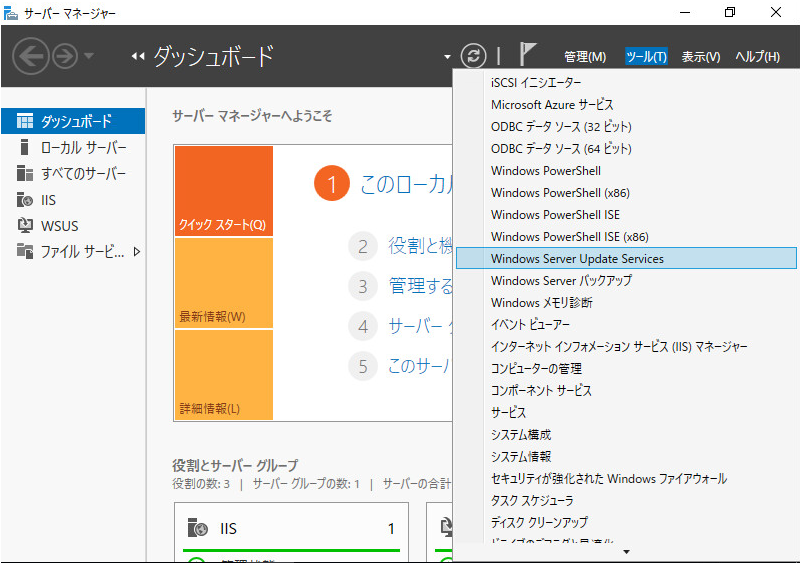Choose Windows Server Update Services menu entry

(x=577, y=258)
